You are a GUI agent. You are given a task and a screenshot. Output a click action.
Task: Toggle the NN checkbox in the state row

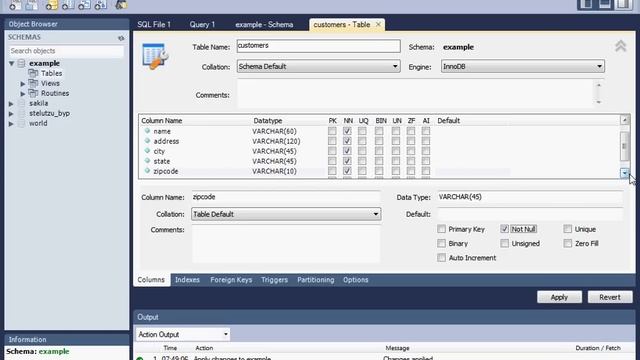pos(347,161)
